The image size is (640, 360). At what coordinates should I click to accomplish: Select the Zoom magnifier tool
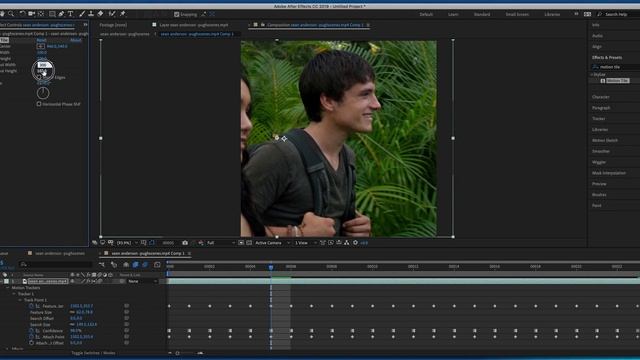click(11, 14)
